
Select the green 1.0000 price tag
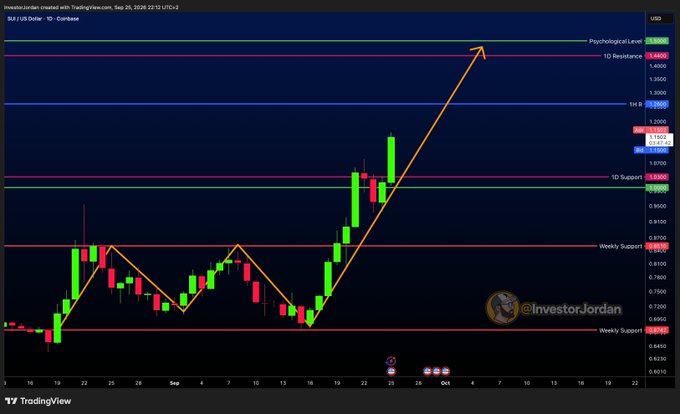point(657,188)
